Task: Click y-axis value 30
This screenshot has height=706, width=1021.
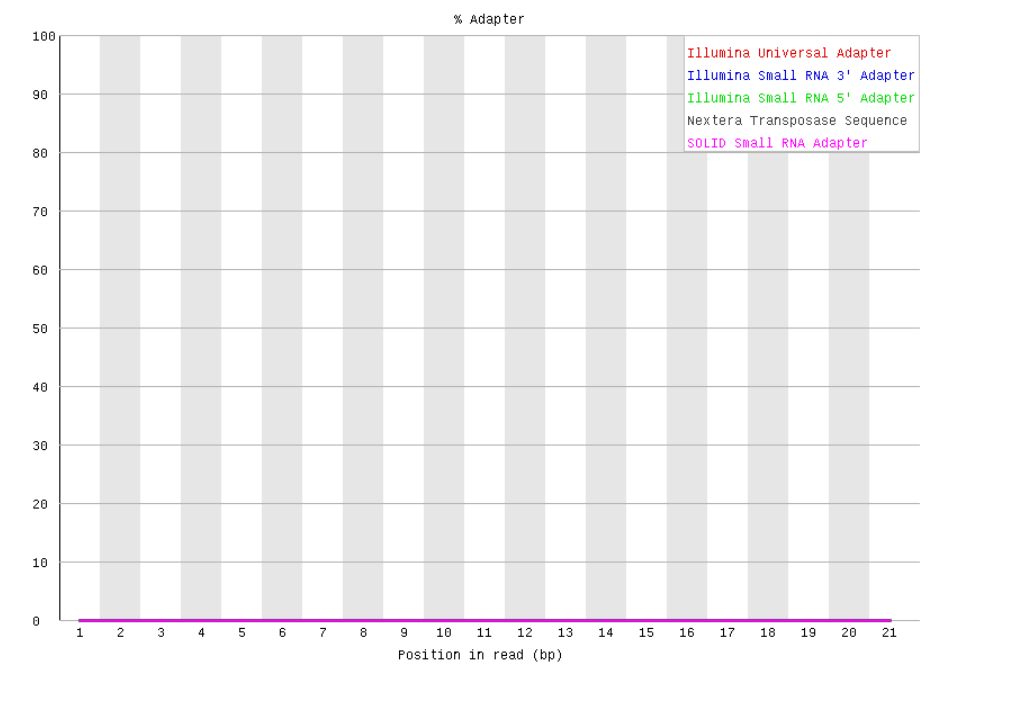Action: pyautogui.click(x=40, y=446)
